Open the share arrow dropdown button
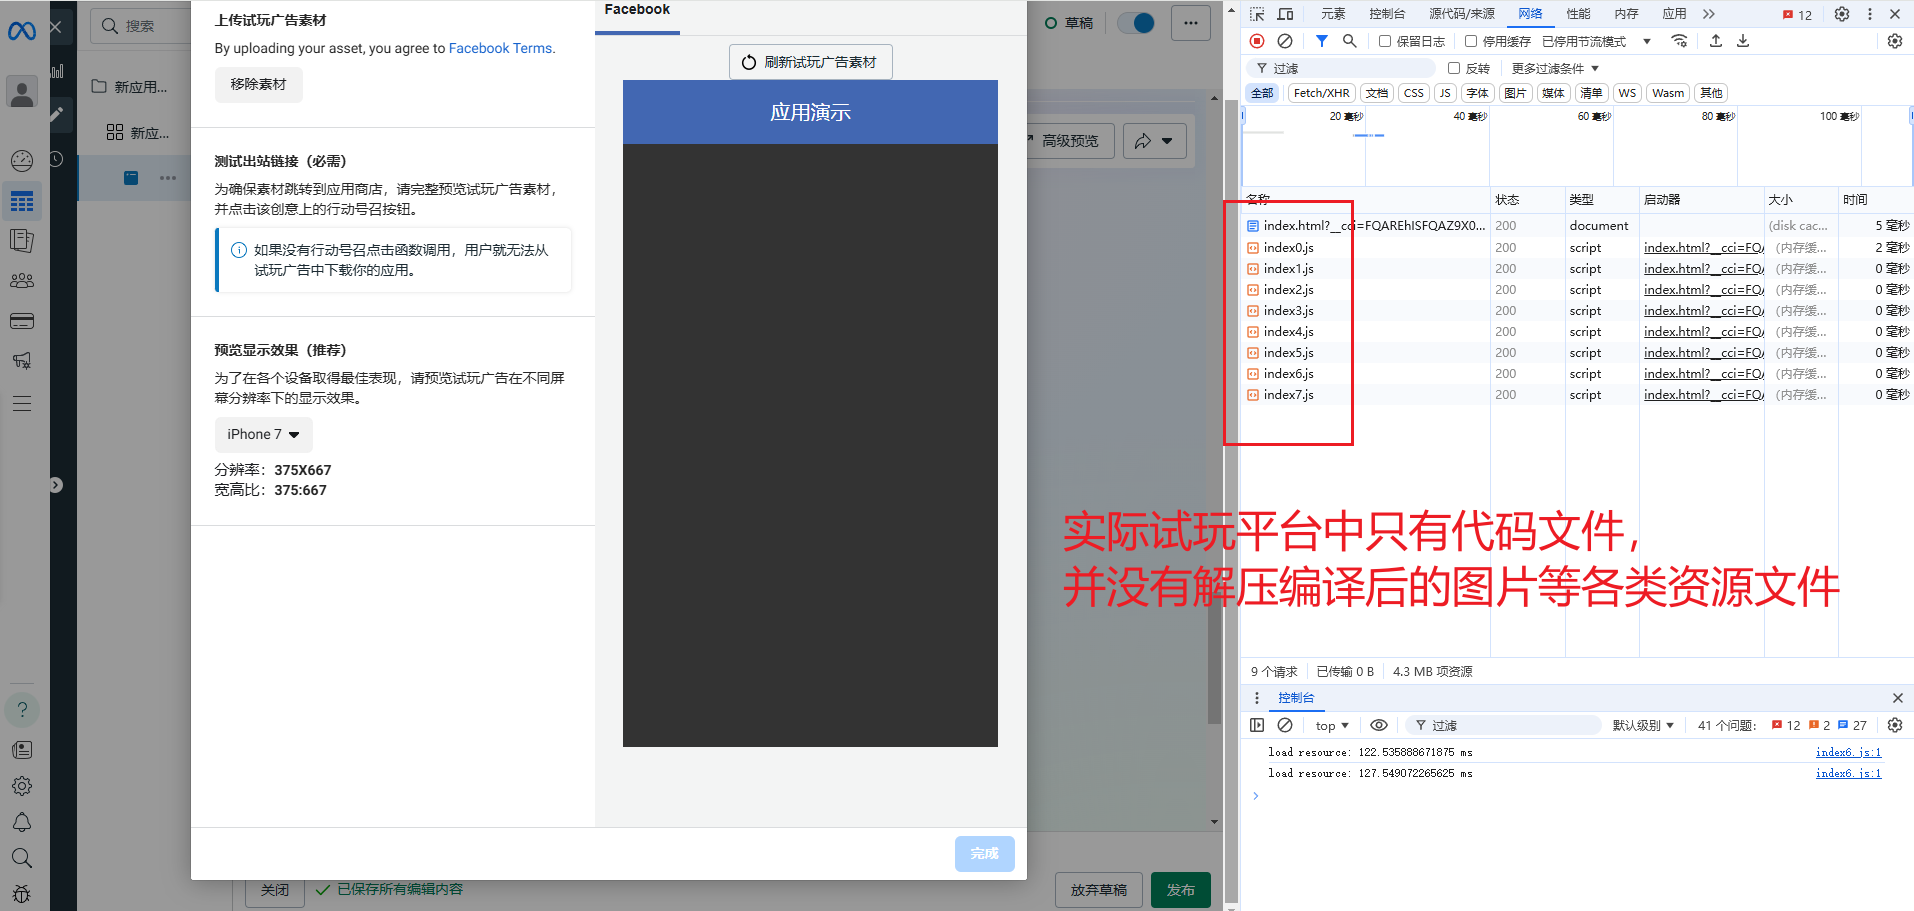Image resolution: width=1914 pixels, height=911 pixels. [x=1154, y=141]
